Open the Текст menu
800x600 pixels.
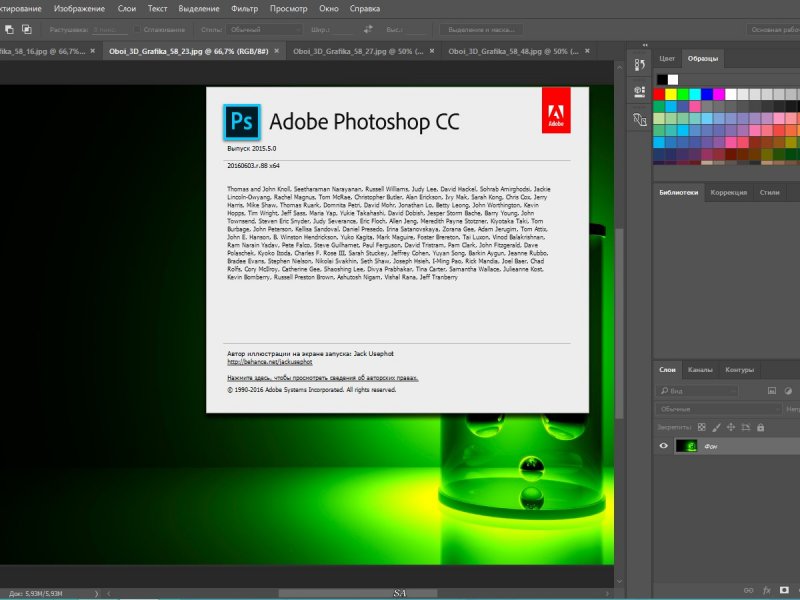[x=157, y=9]
